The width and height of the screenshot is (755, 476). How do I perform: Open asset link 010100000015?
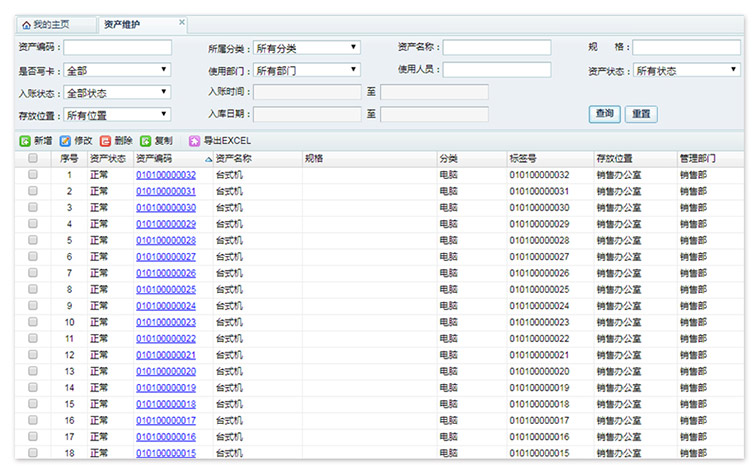pos(166,453)
